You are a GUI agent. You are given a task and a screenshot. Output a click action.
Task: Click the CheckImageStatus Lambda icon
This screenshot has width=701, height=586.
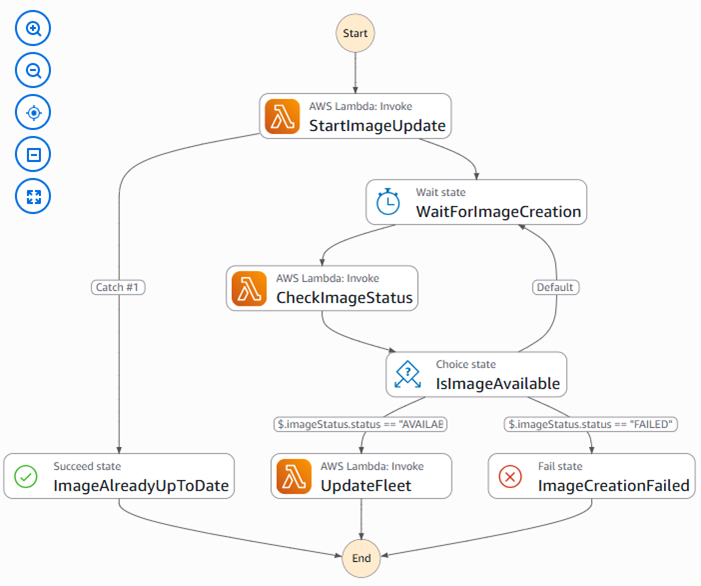[250, 288]
